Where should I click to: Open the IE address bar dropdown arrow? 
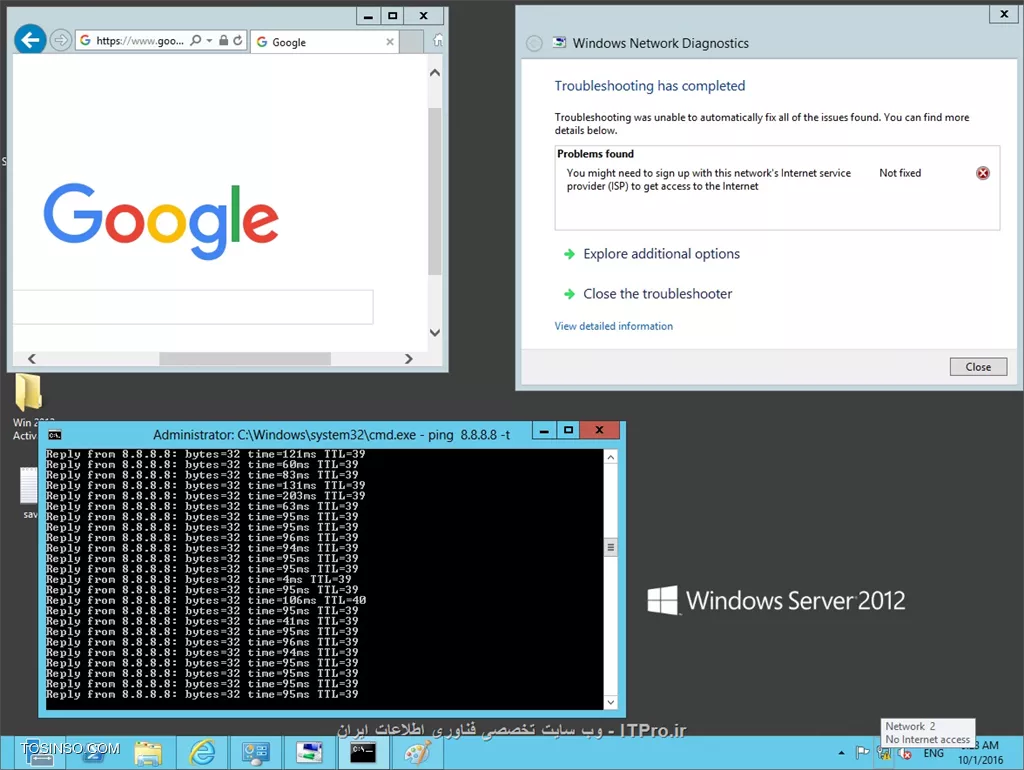point(209,40)
